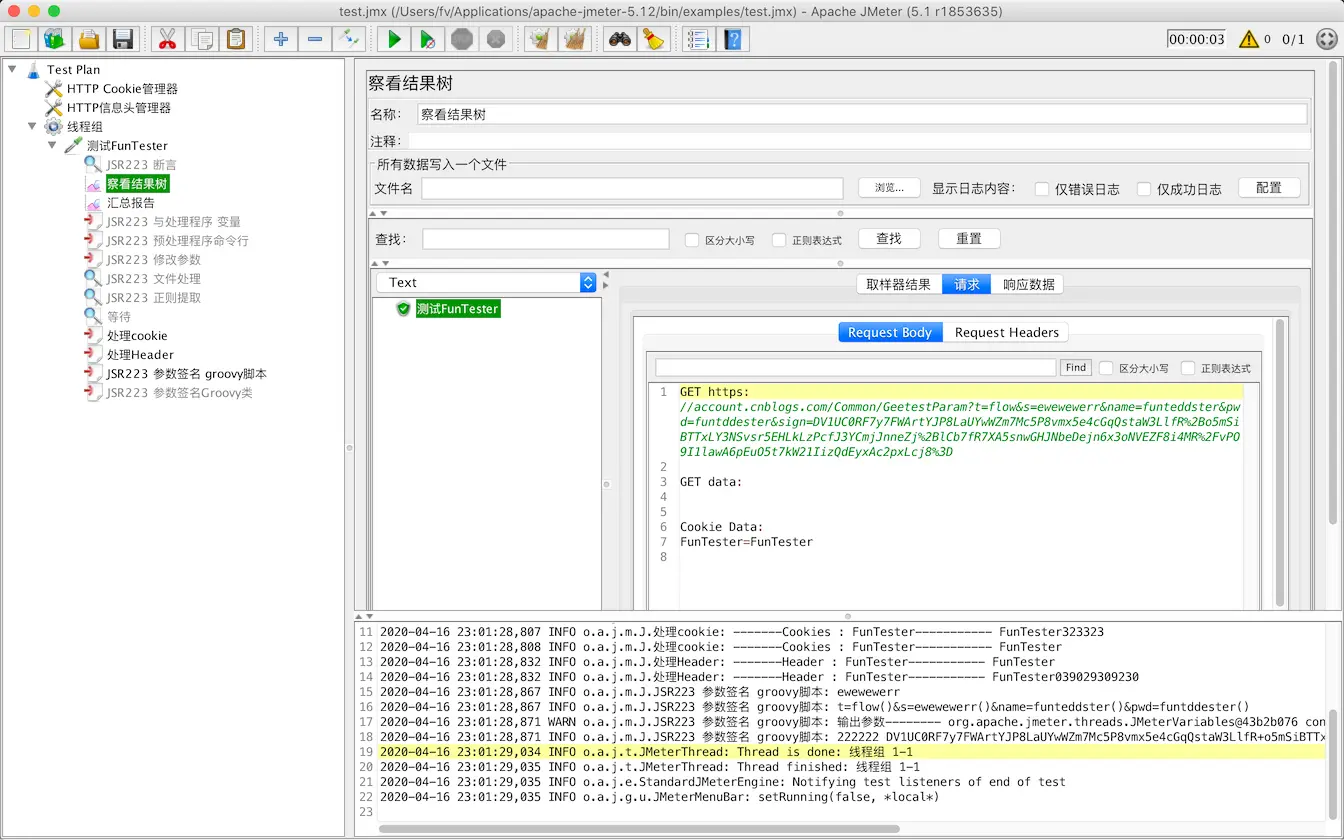Click the round icon beside 0/1
The width and height of the screenshot is (1344, 840).
click(1326, 39)
